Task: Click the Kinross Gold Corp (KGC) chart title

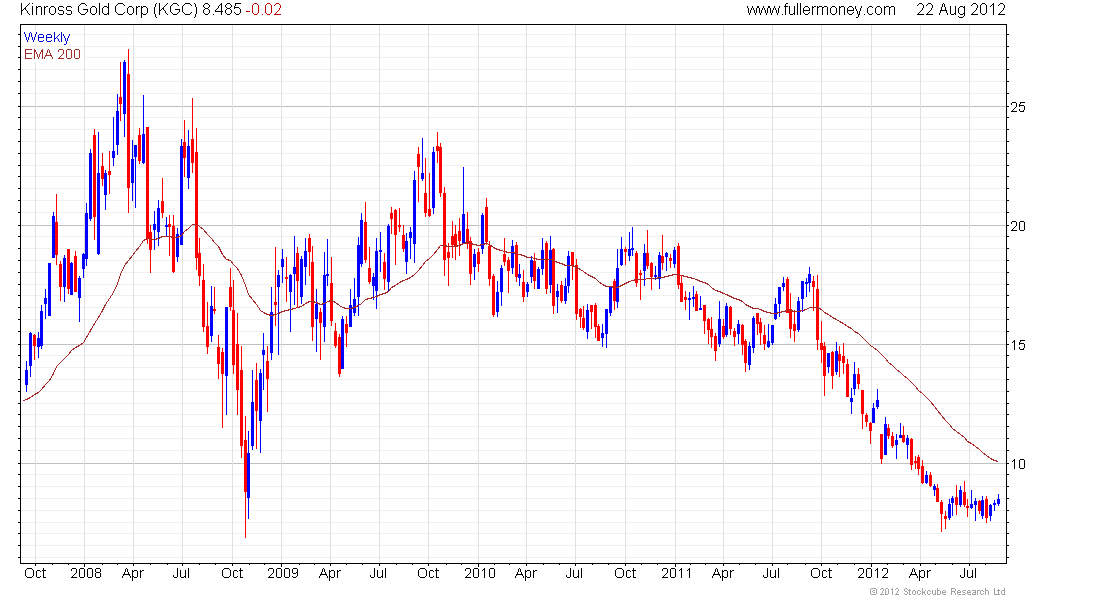Action: 109,10
